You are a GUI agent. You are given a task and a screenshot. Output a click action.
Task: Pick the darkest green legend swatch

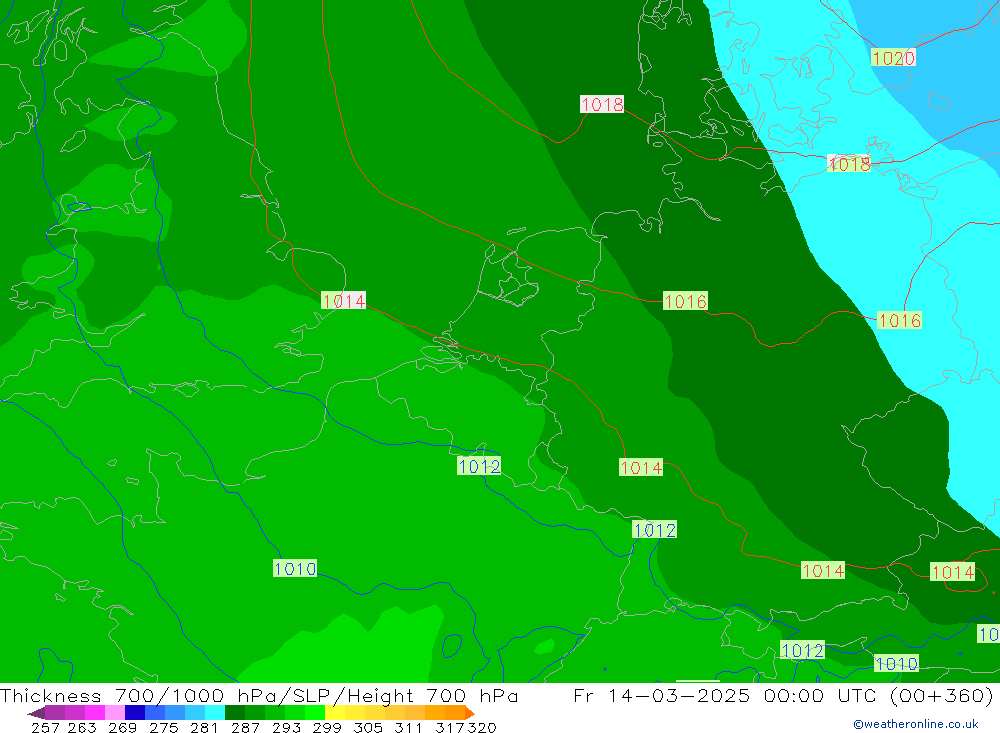click(235, 713)
